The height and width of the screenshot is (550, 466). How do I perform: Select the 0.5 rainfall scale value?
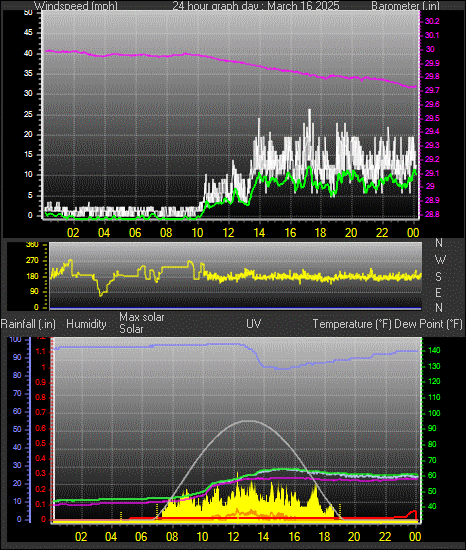pyautogui.click(x=41, y=443)
